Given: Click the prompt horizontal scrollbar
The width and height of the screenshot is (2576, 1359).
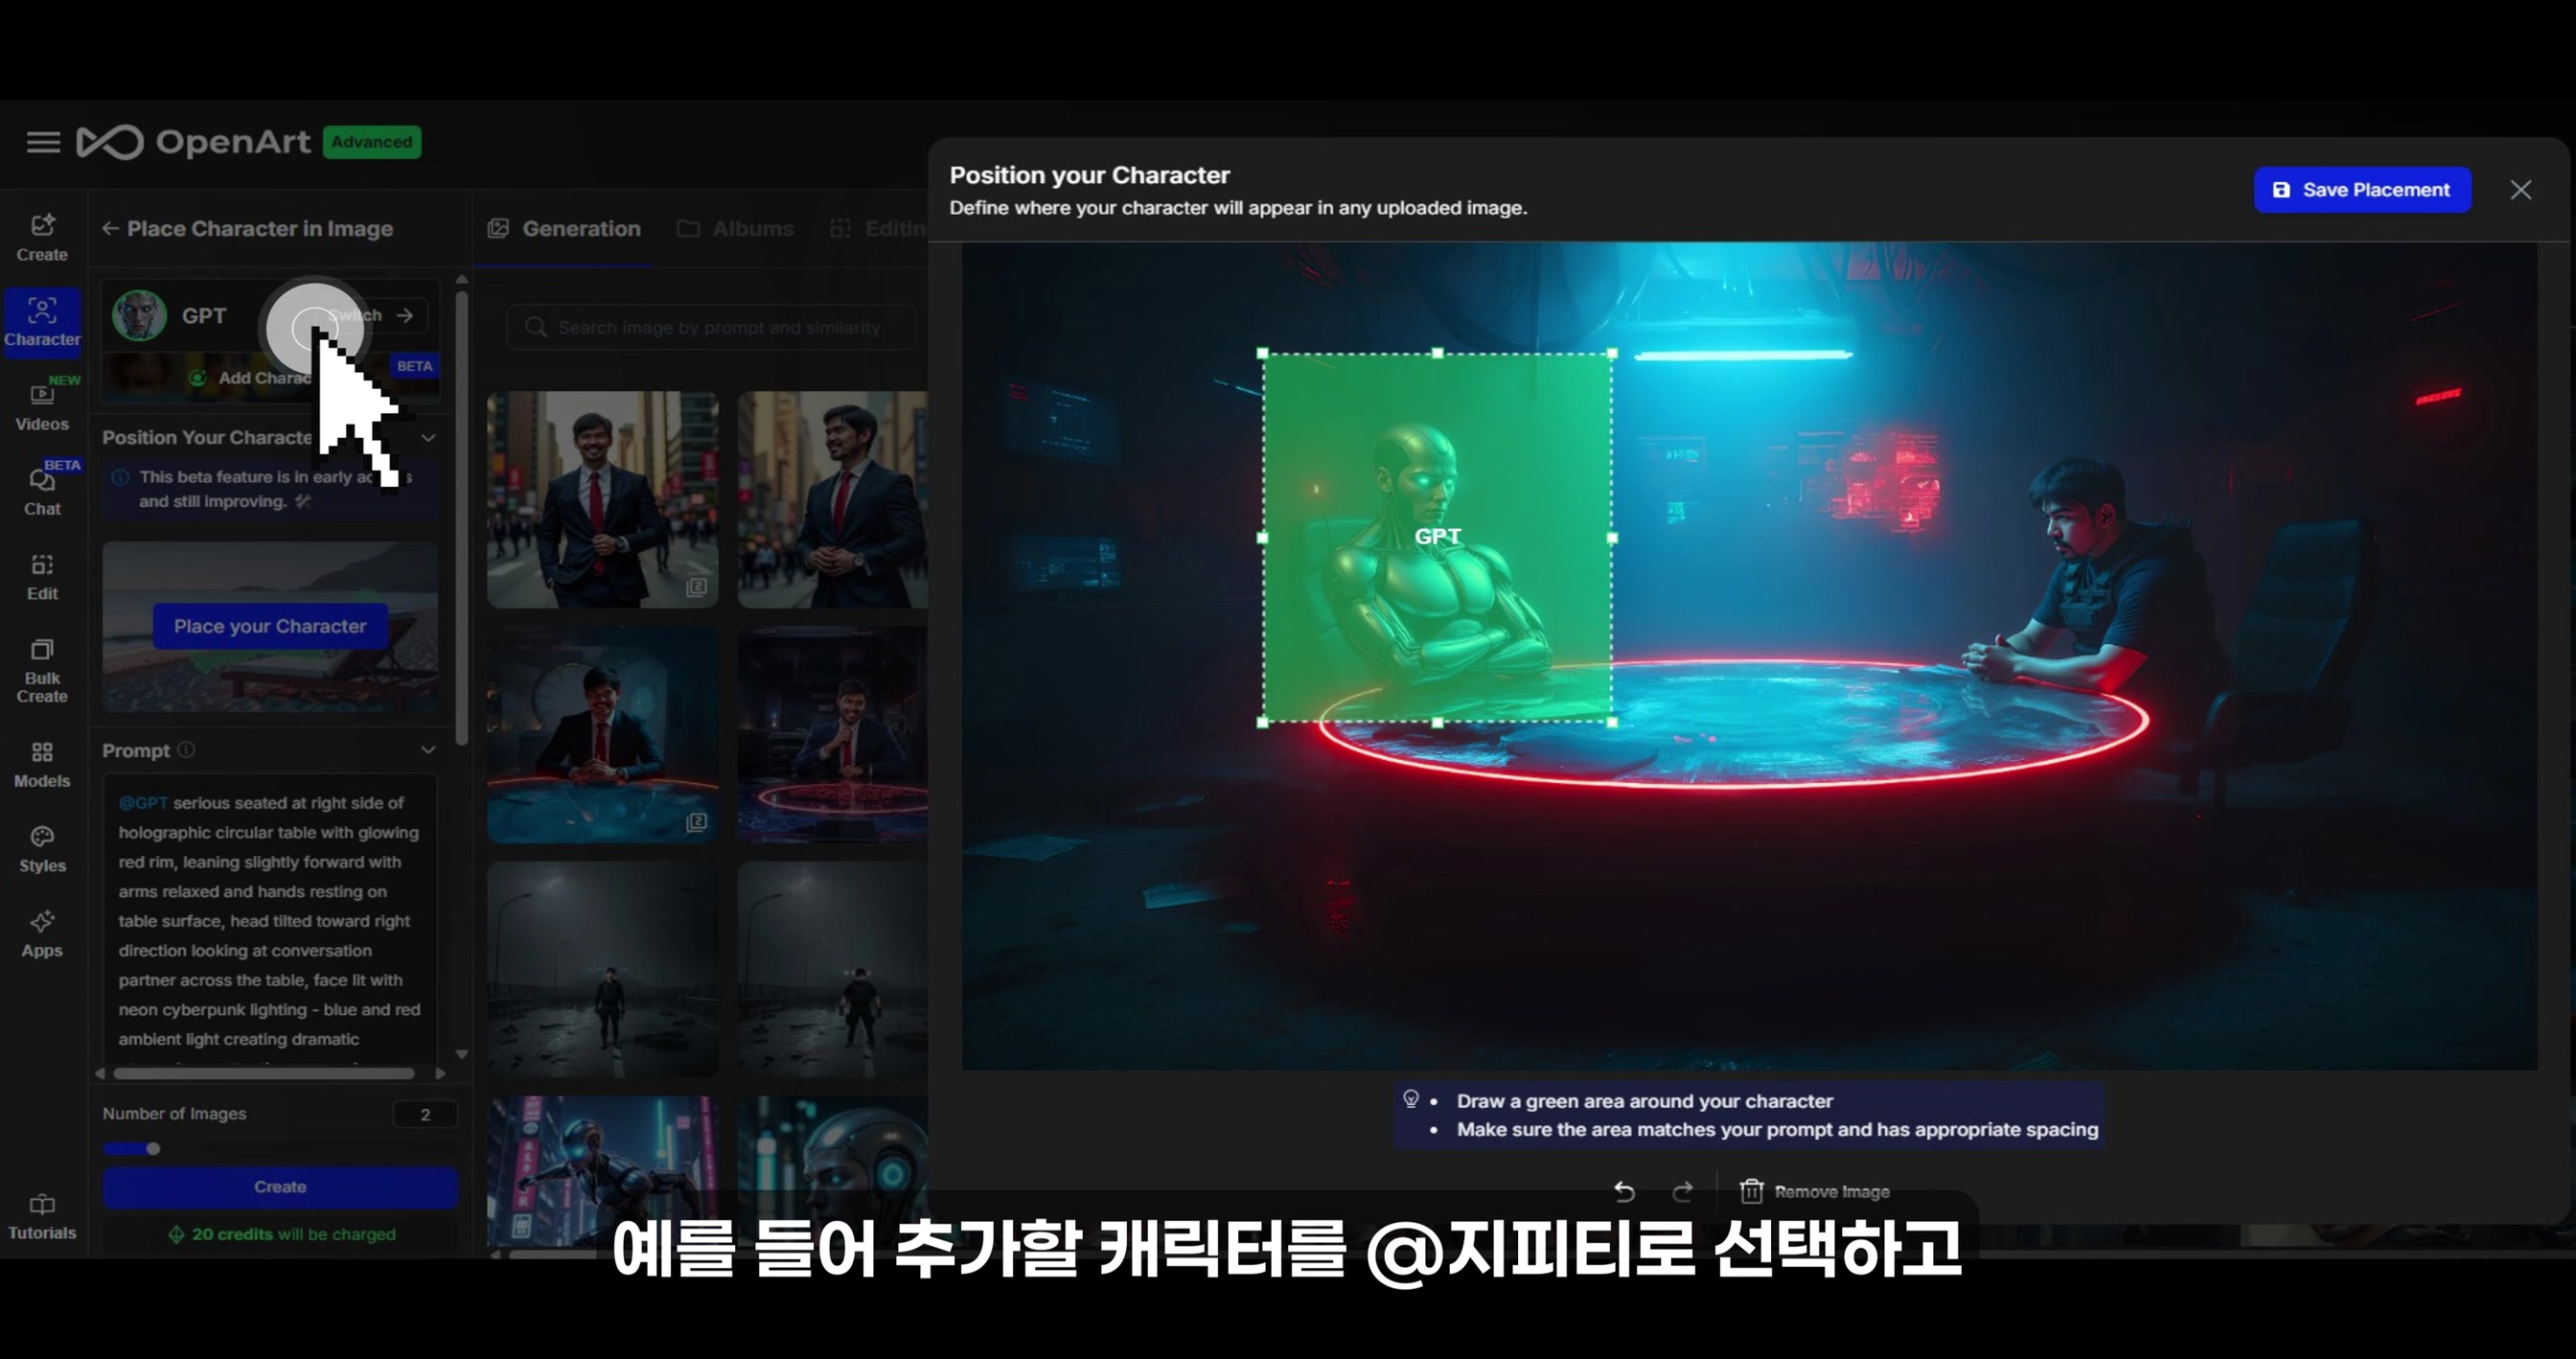Looking at the screenshot, I should coord(264,1073).
